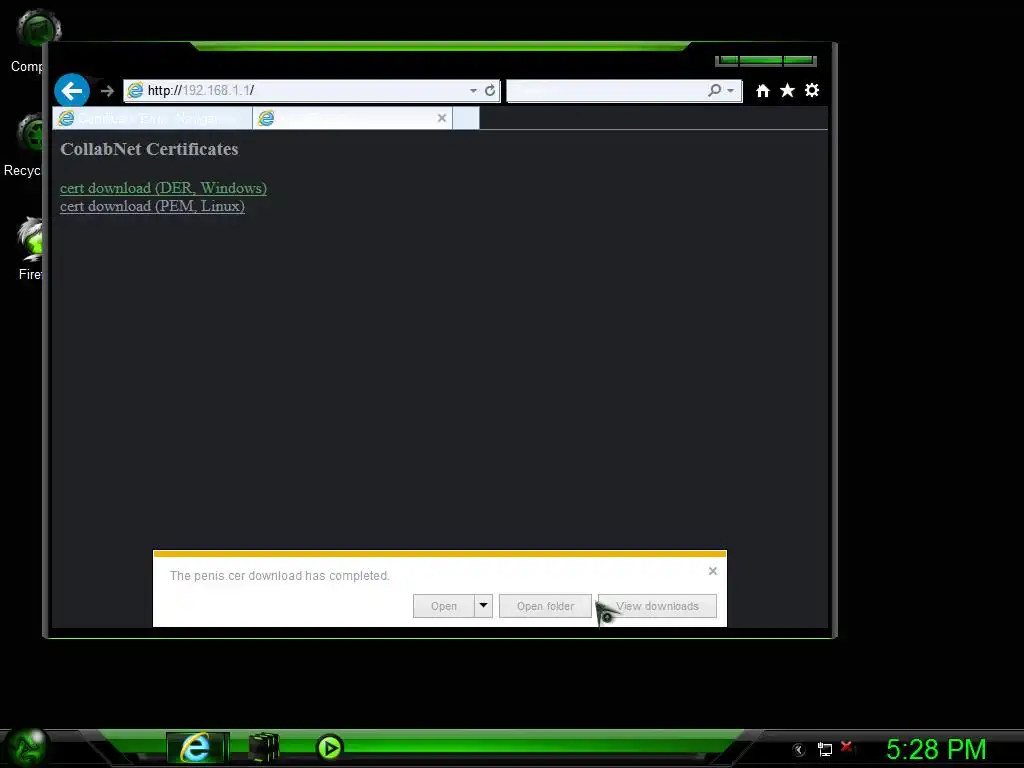Click the network tray icon
Screen dimensions: 1024x768
point(825,750)
